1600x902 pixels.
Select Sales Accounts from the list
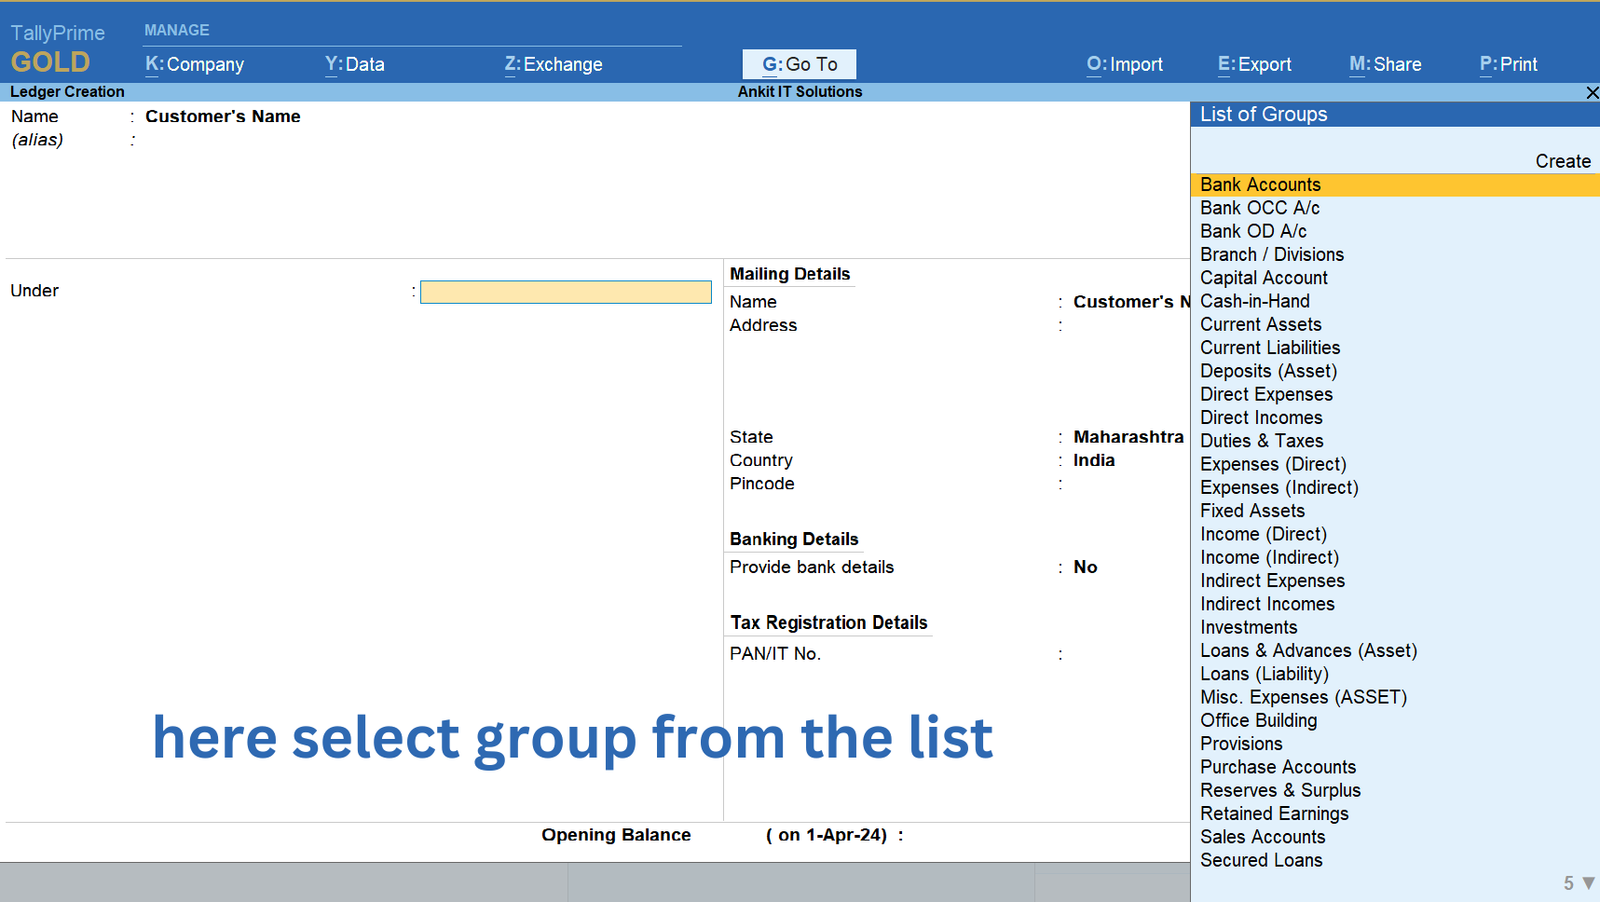(x=1262, y=837)
